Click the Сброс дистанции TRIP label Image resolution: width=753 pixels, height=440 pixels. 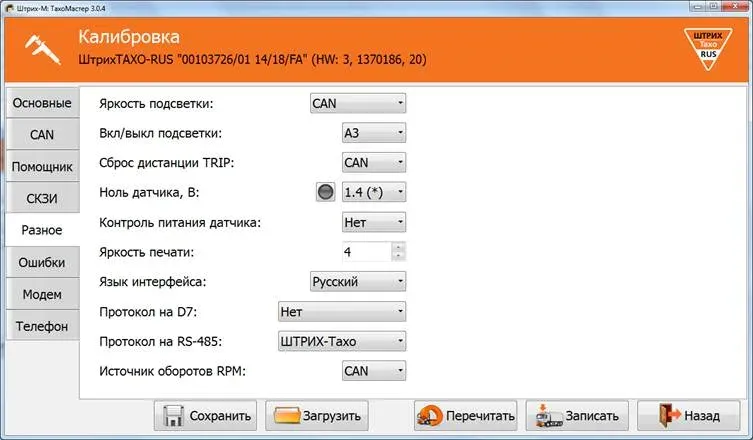[167, 163]
